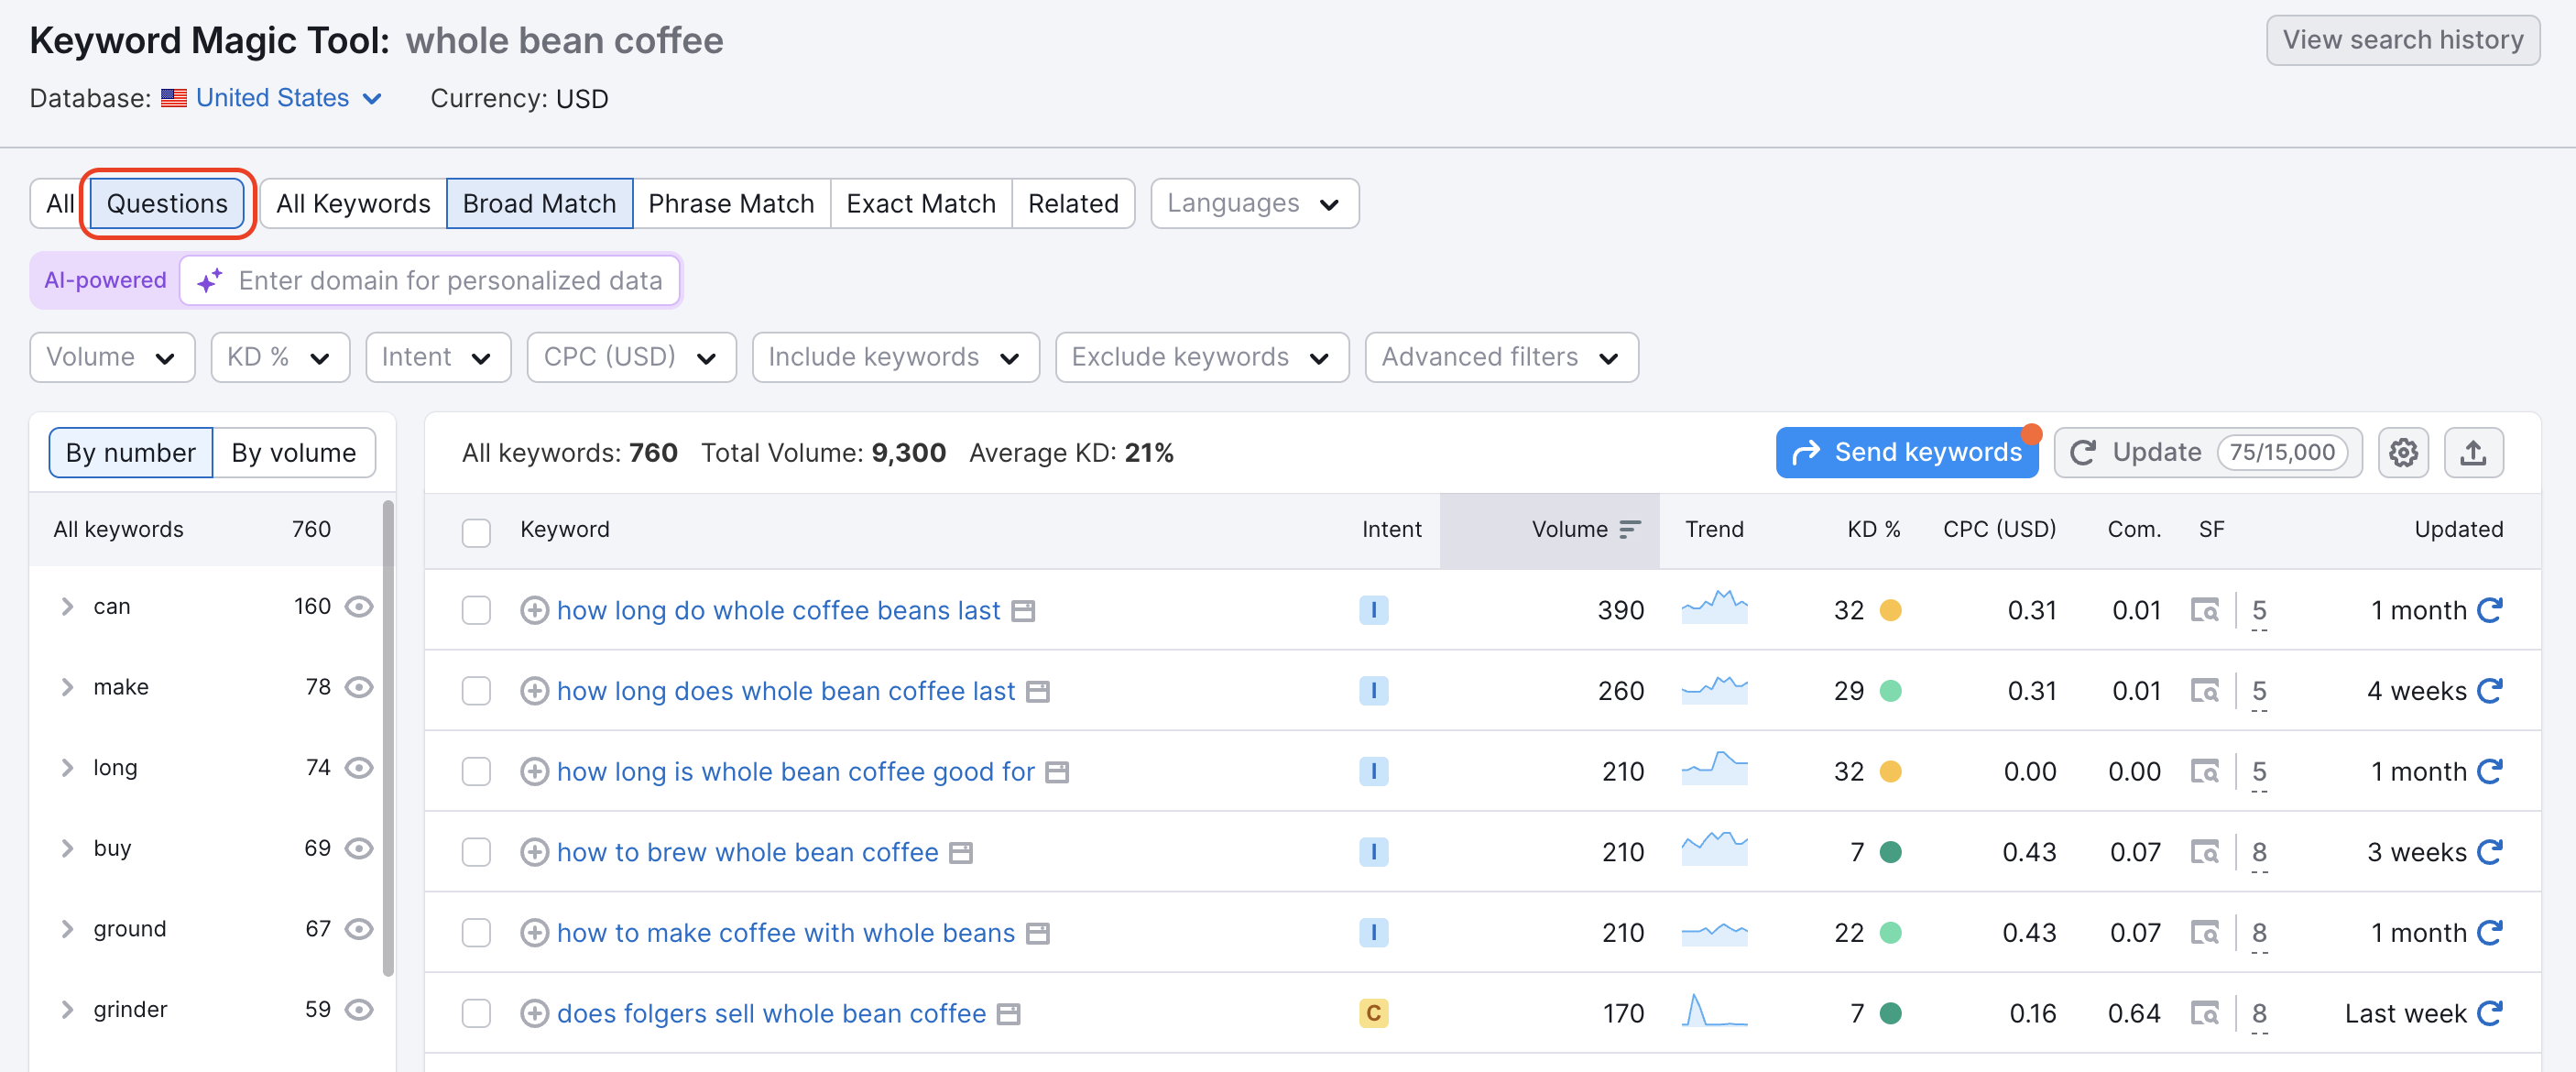Click the eye icon next to the 'can' keyword group
This screenshot has width=2576, height=1072.
(x=359, y=606)
